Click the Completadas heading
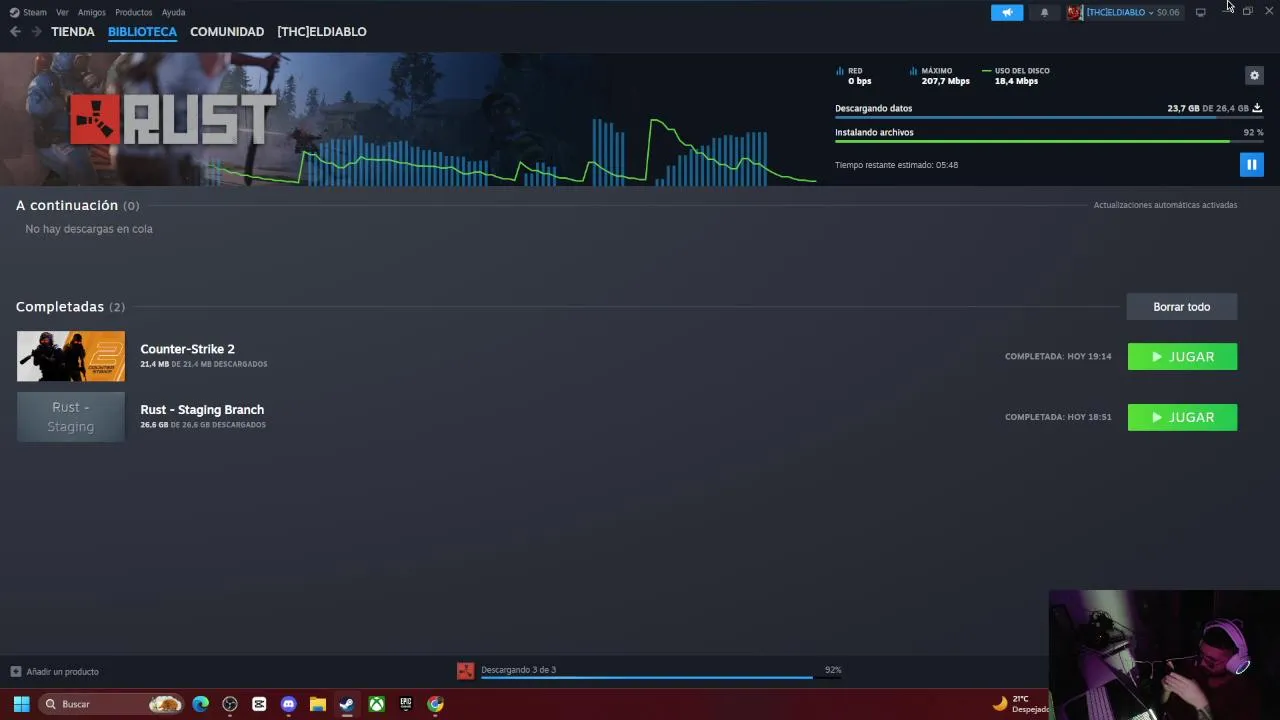Viewport: 1280px width, 720px height. point(60,307)
